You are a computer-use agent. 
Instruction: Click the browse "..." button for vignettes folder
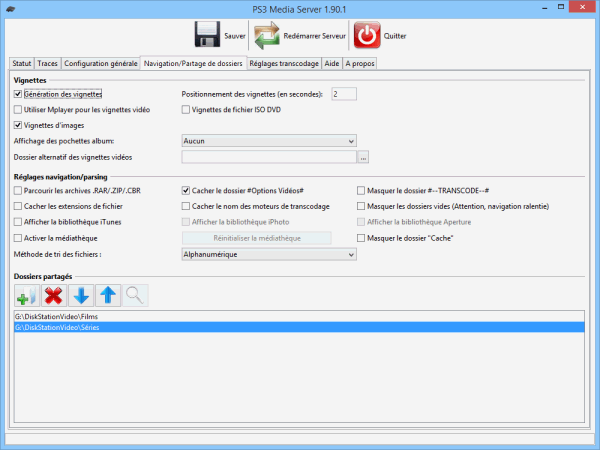coord(364,157)
